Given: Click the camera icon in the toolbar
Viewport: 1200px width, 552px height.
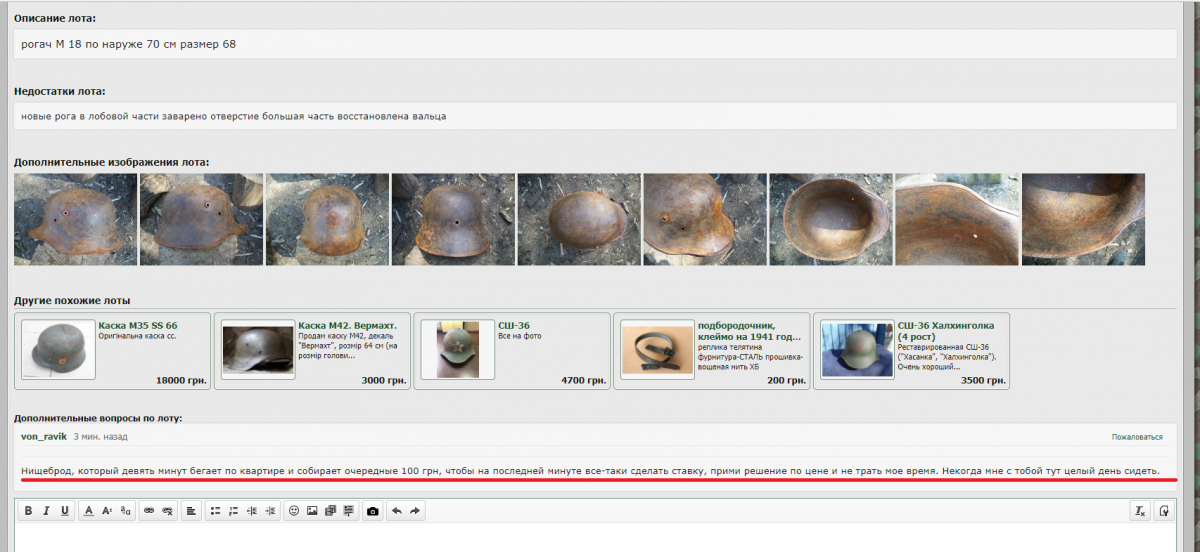Looking at the screenshot, I should (x=373, y=511).
